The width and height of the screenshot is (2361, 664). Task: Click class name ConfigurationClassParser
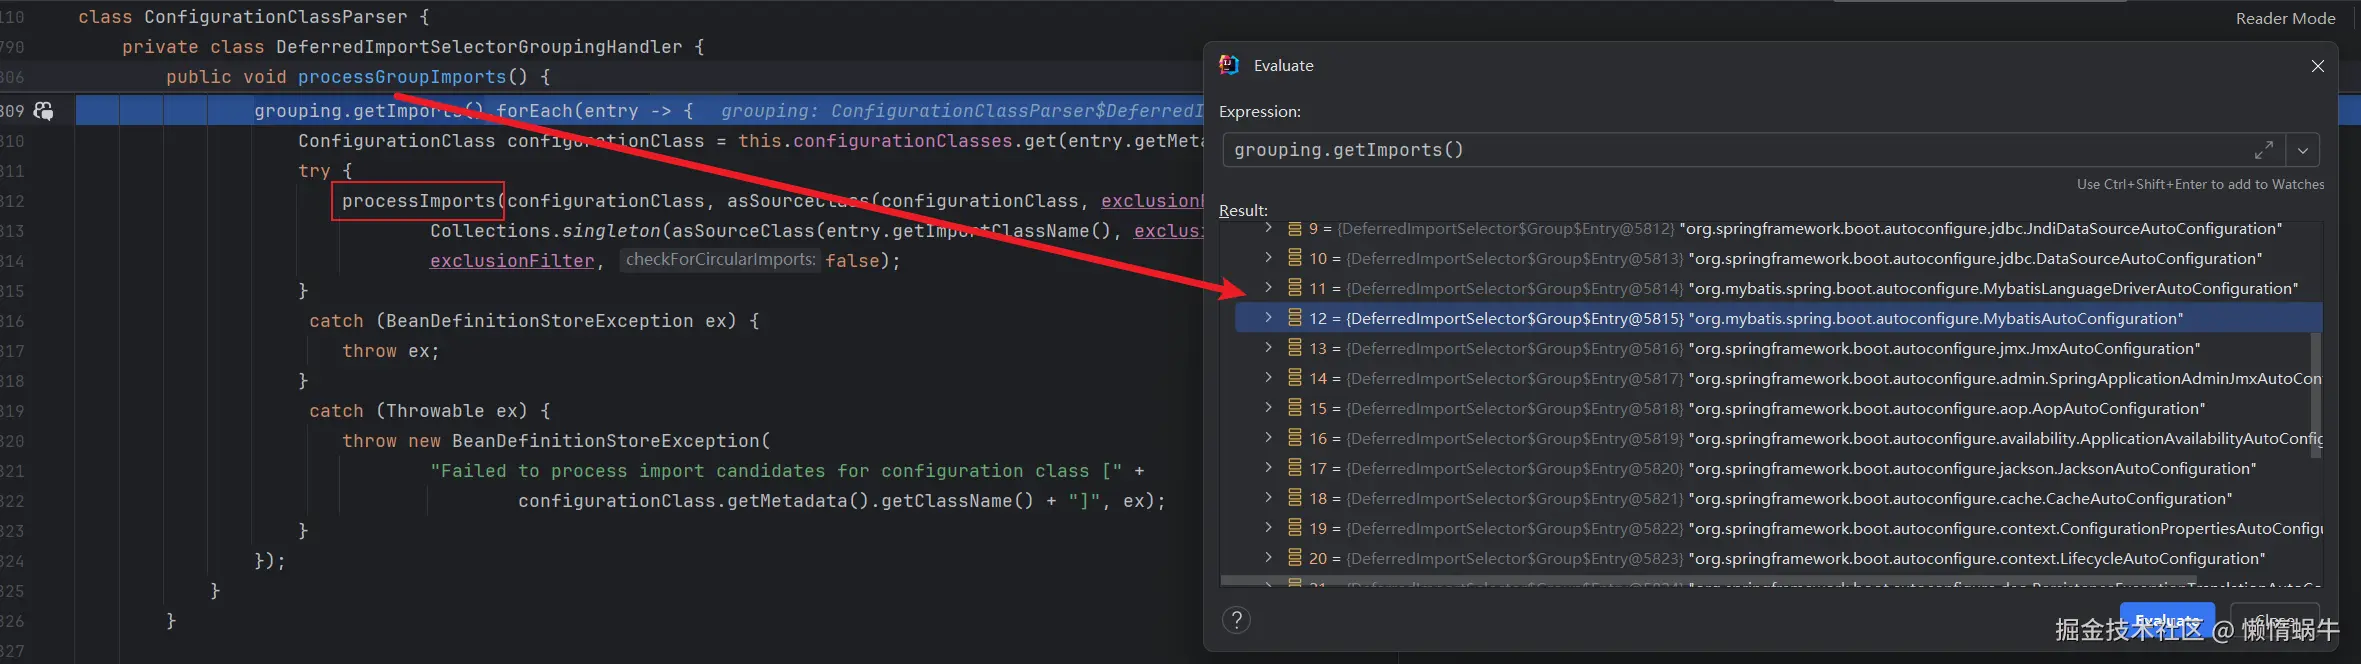click(x=276, y=17)
